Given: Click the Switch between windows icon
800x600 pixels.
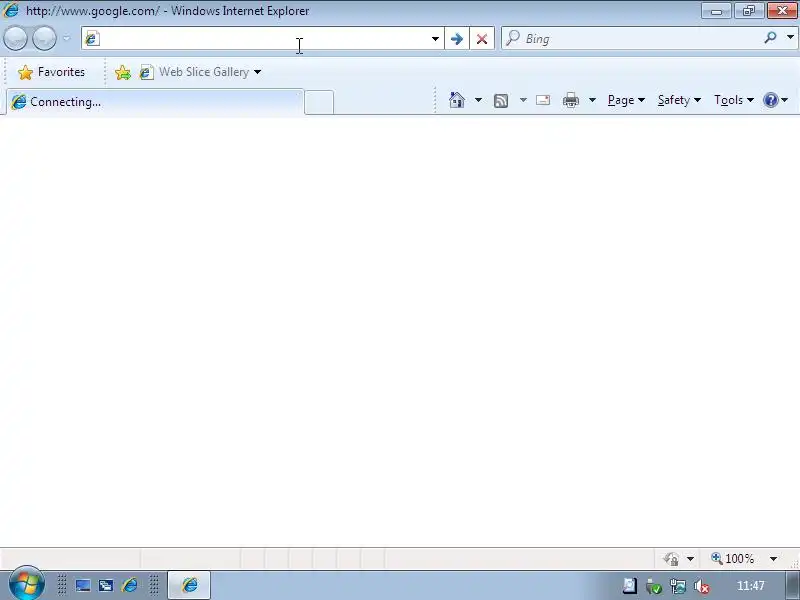Looking at the screenshot, I should [106, 585].
